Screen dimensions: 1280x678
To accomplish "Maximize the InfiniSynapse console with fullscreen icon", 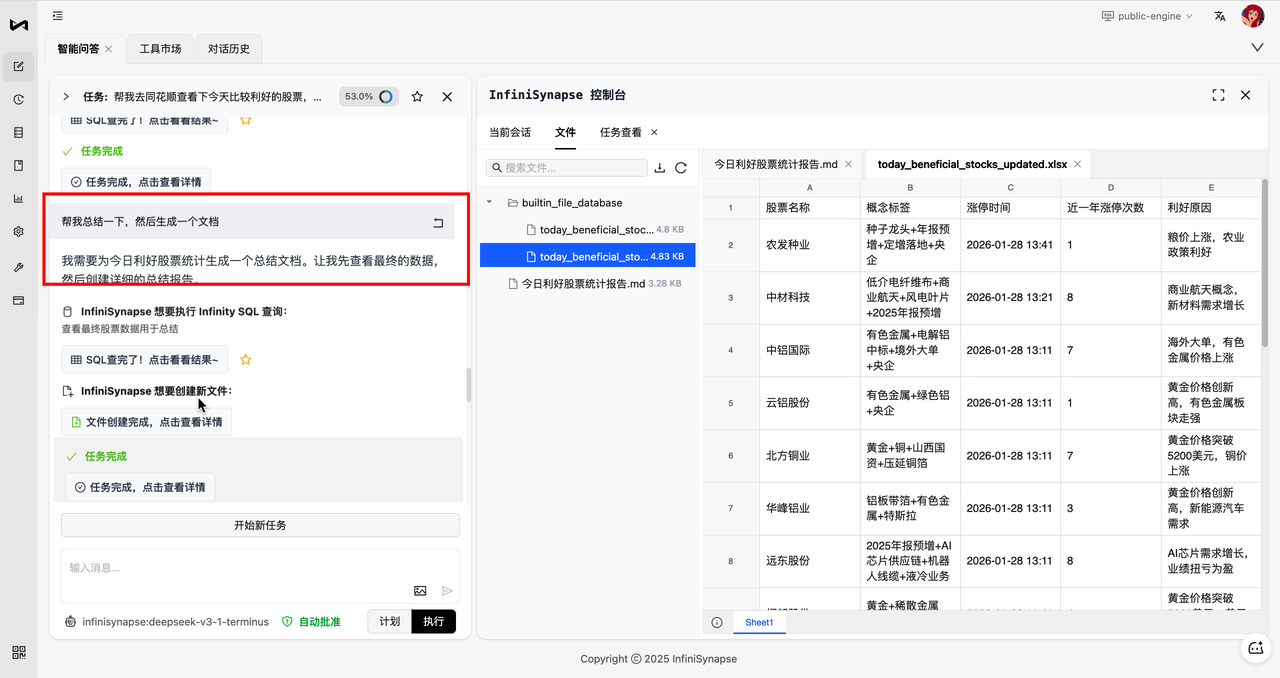I will (1218, 95).
